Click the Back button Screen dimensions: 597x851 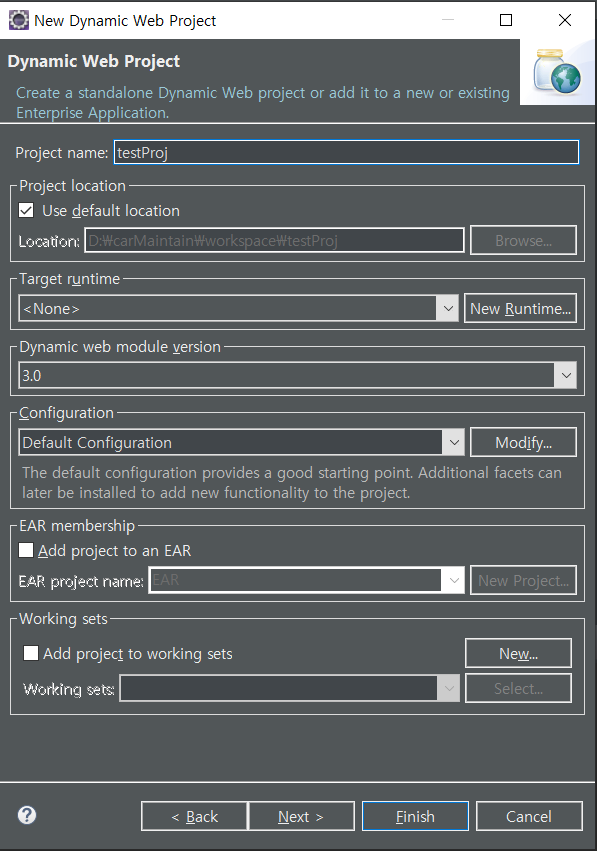click(194, 816)
